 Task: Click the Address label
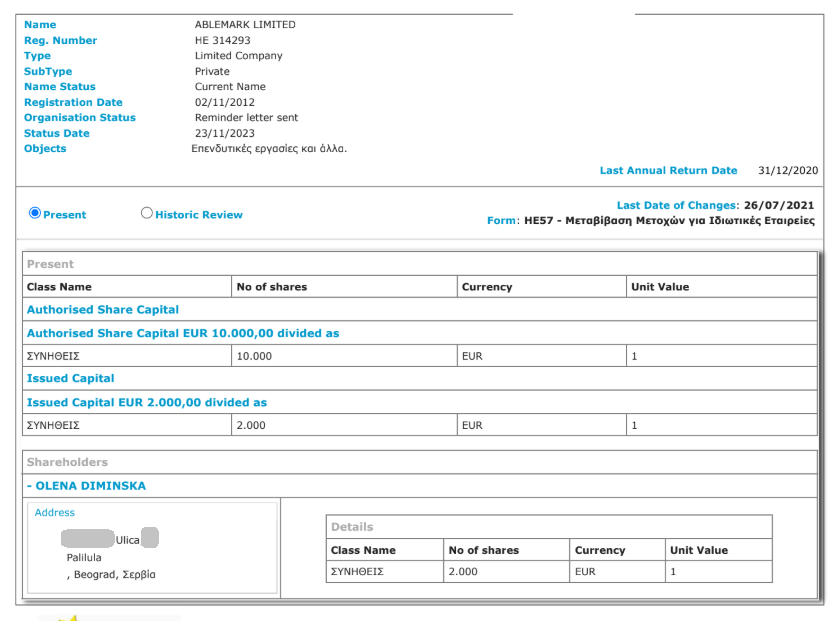(x=55, y=512)
